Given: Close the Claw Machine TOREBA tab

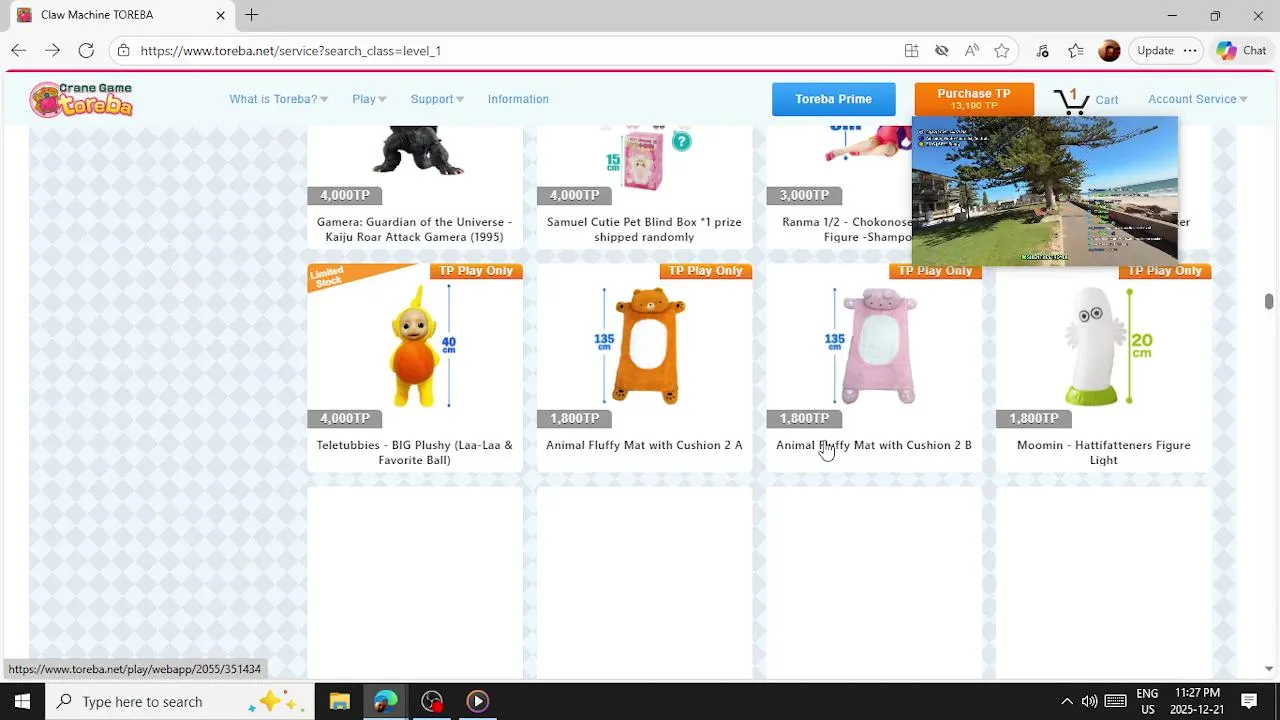Looking at the screenshot, I should click(x=221, y=15).
